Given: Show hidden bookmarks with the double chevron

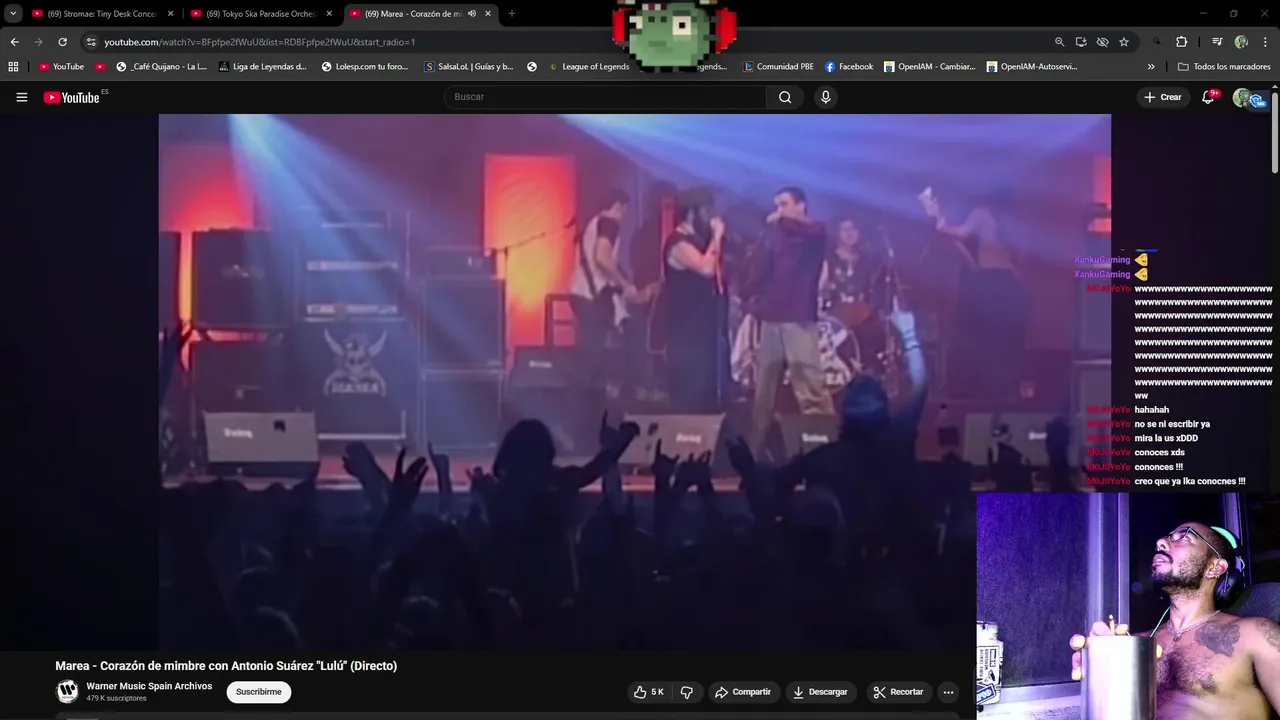Looking at the screenshot, I should click(x=1151, y=67).
